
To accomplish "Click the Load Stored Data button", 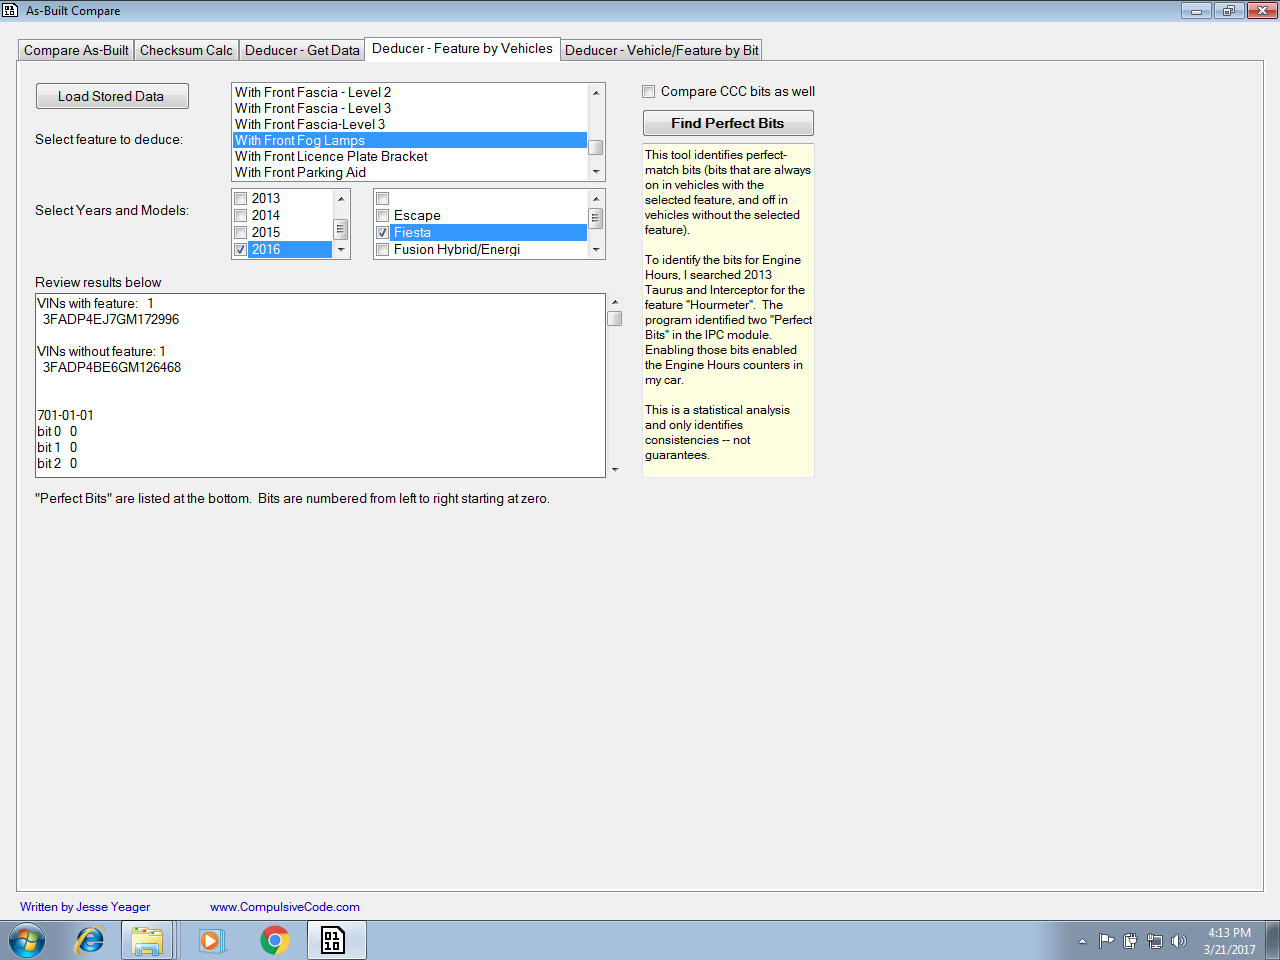I will 112,96.
